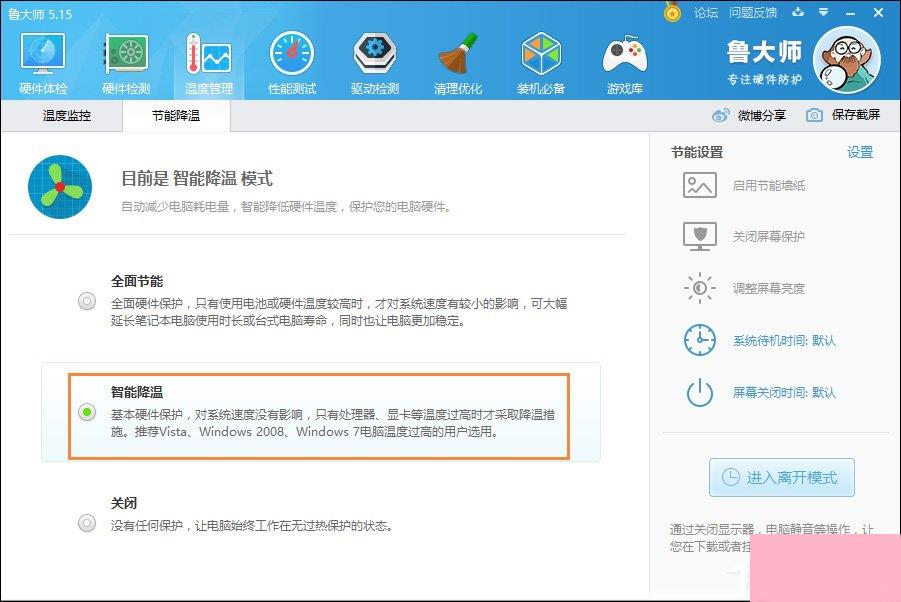Open 设置 link in 节能设置 panel

[x=860, y=152]
